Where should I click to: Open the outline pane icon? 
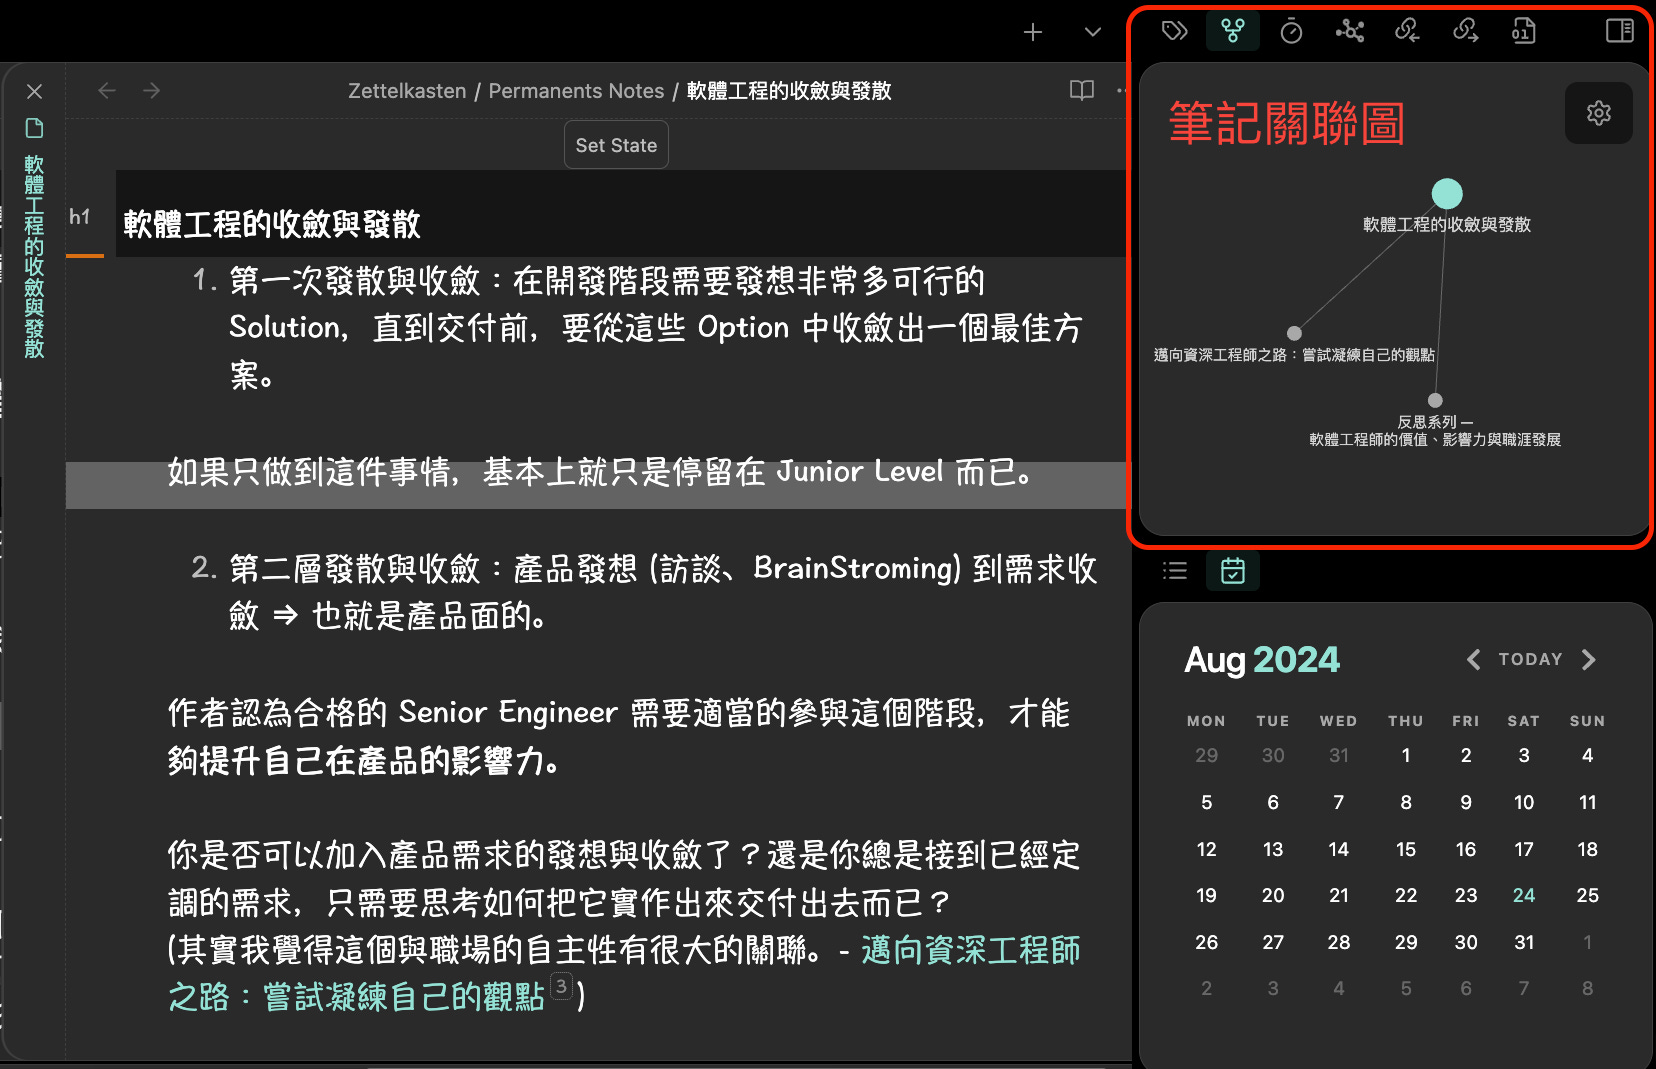1175,571
